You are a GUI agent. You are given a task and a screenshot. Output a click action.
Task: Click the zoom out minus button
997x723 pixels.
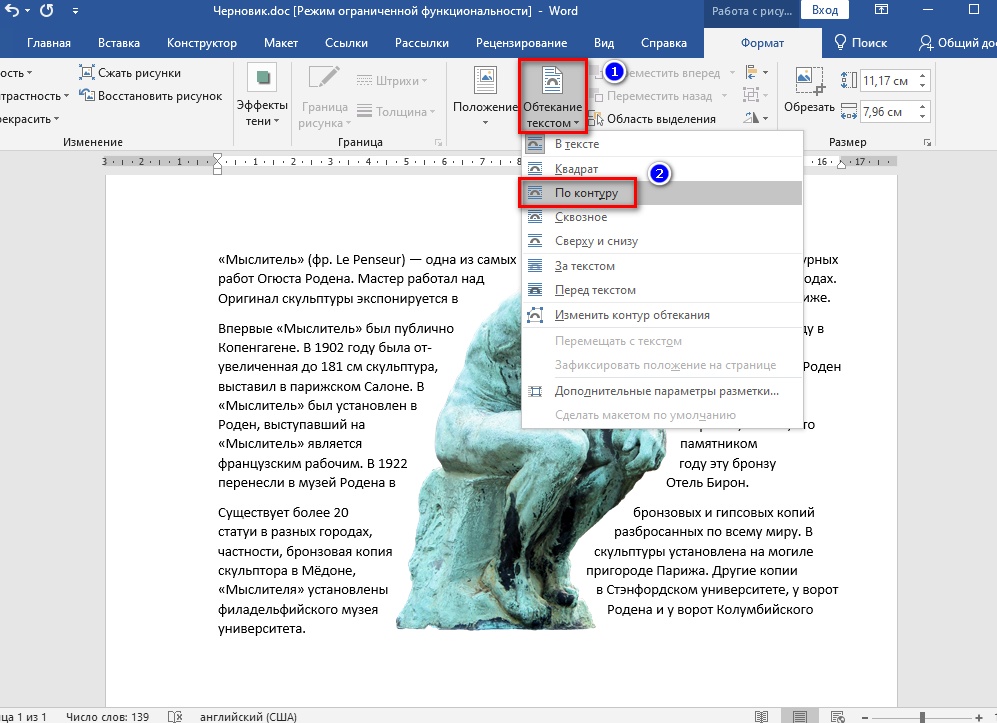pyautogui.click(x=865, y=717)
